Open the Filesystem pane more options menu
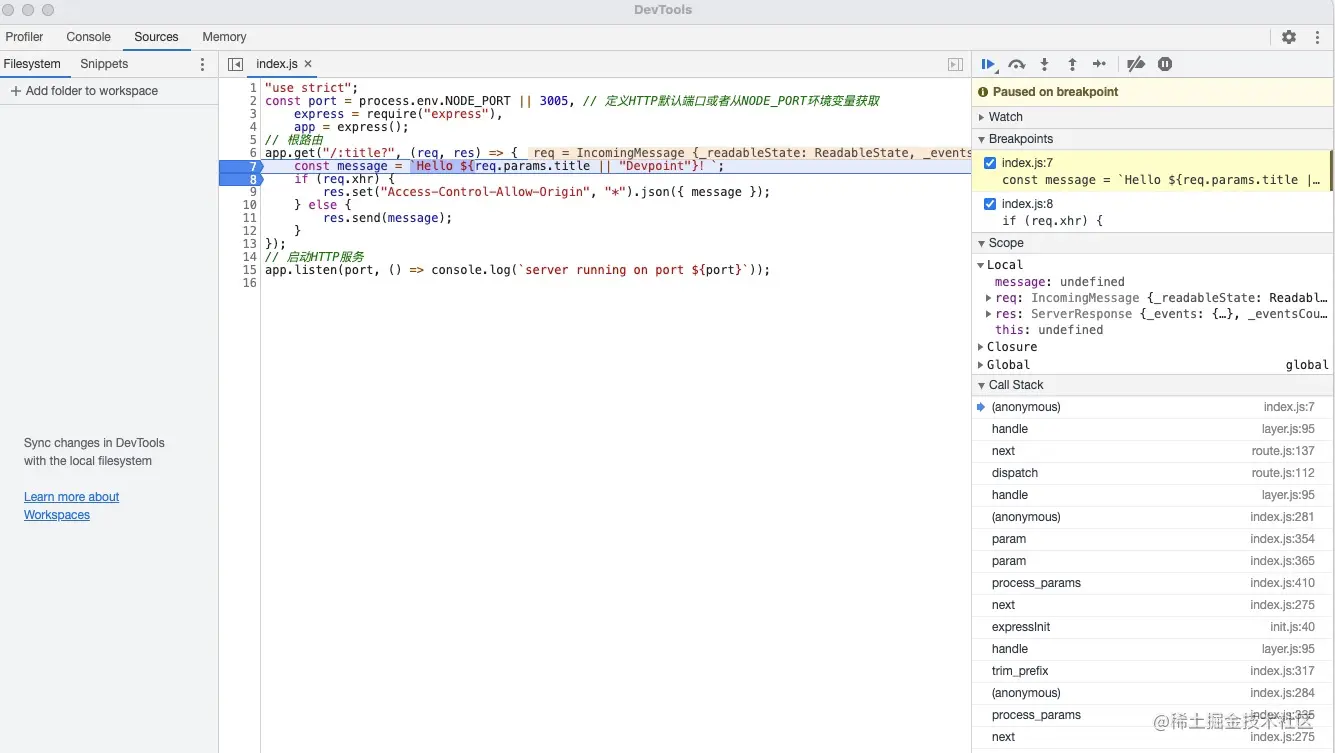The width and height of the screenshot is (1335, 753). 203,64
